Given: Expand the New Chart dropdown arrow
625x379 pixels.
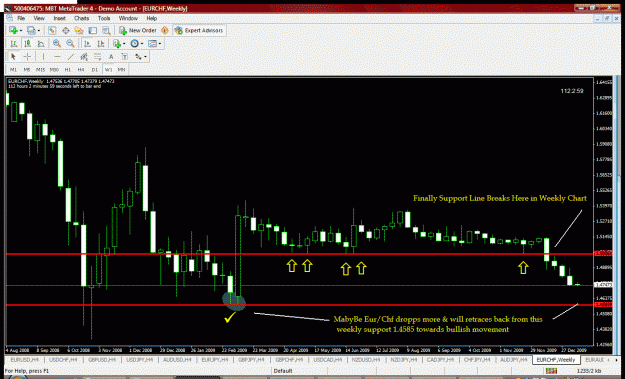Looking at the screenshot, I should (x=20, y=31).
